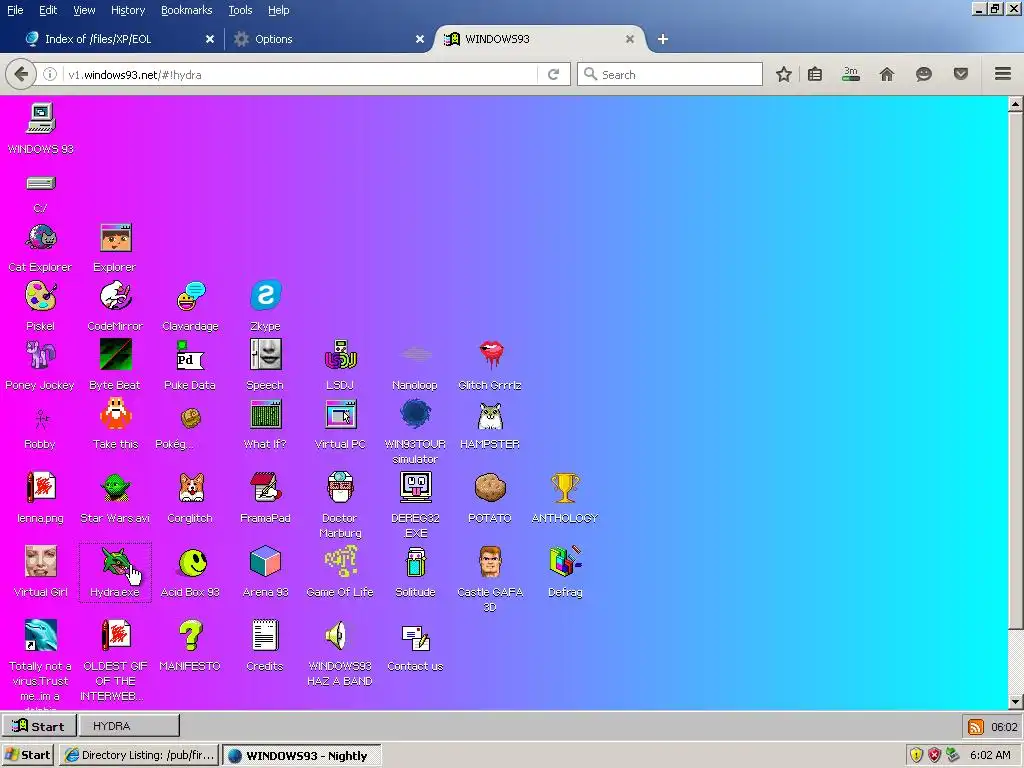Launch Virtual PC

340,414
